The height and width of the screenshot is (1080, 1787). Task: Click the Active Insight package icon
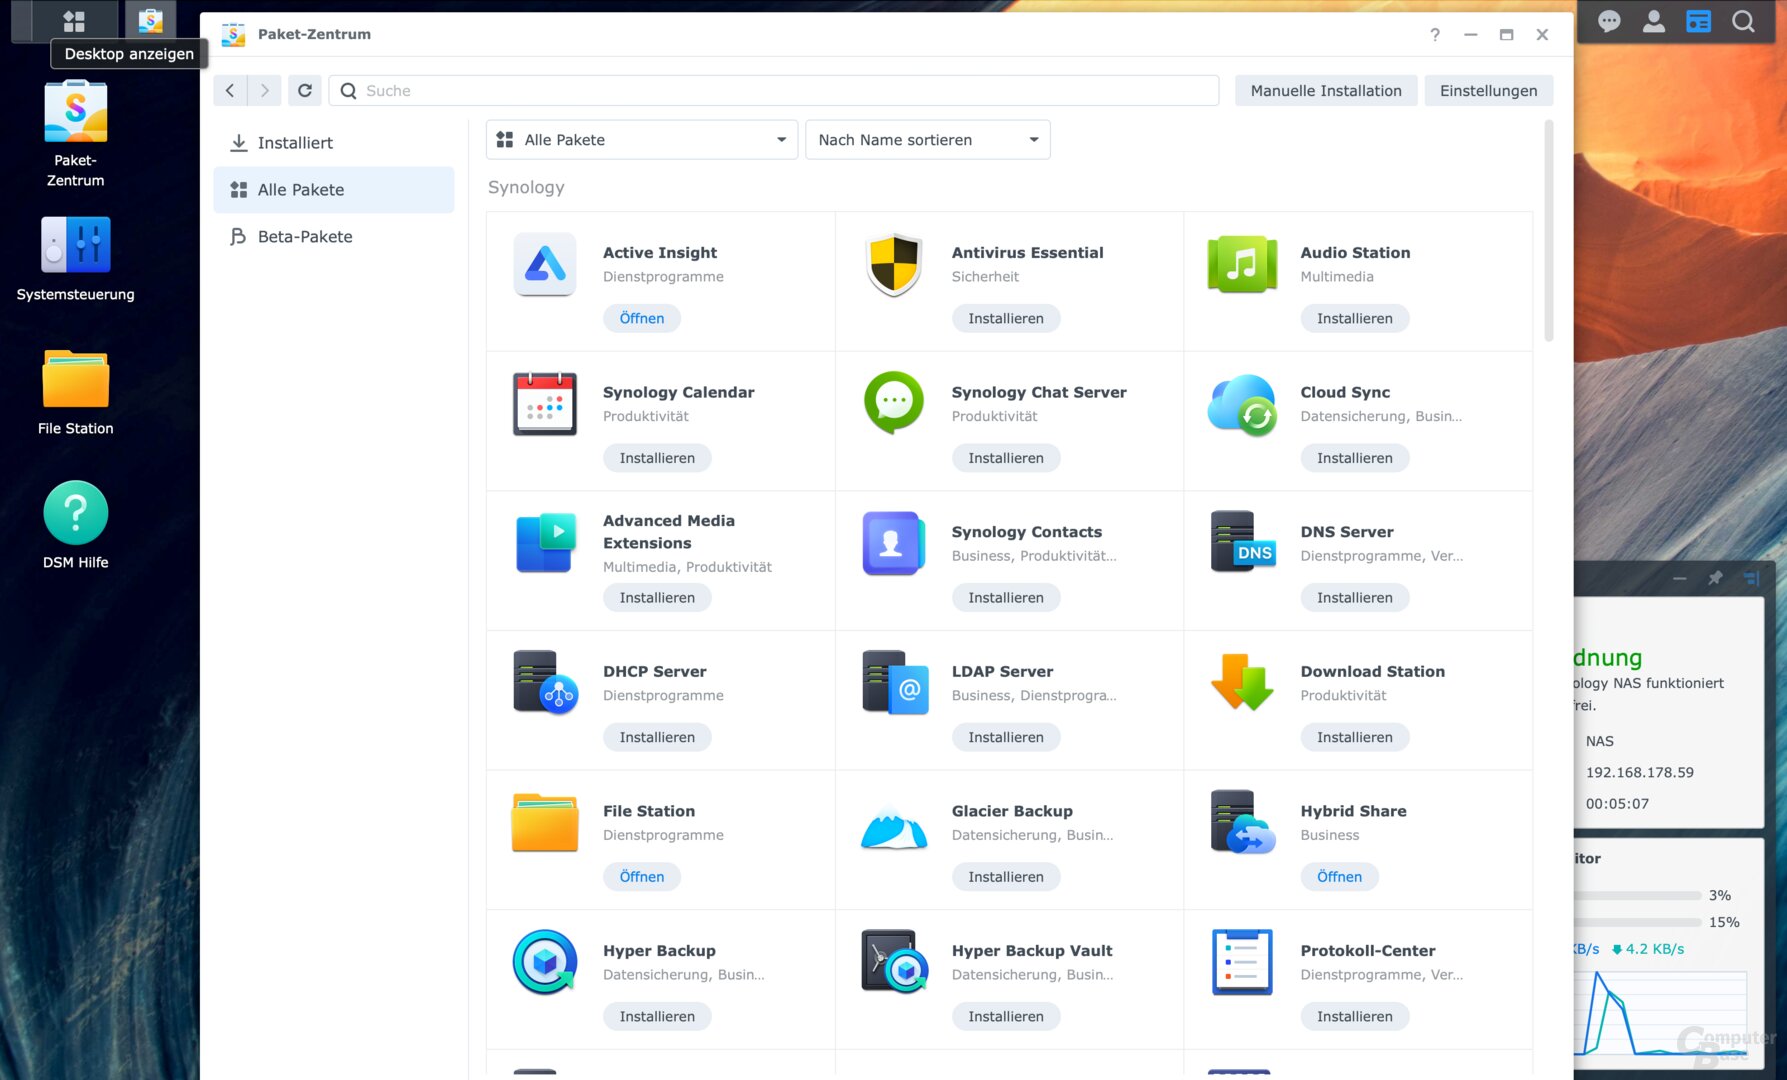[545, 265]
